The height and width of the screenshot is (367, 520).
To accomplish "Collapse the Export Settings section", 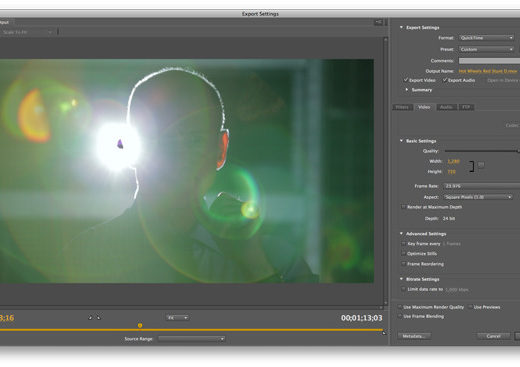I will click(x=401, y=27).
